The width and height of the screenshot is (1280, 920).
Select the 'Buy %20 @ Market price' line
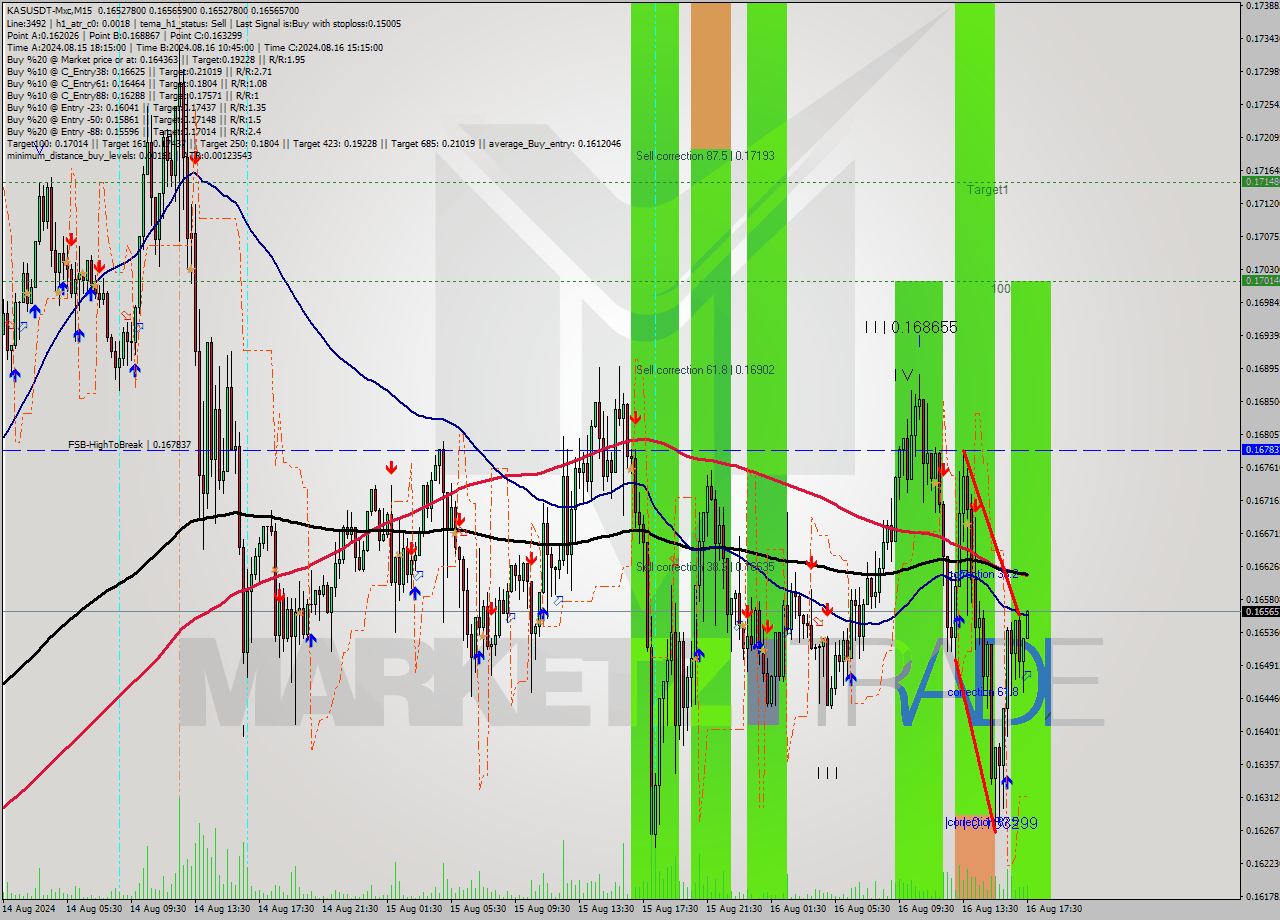[x=156, y=59]
